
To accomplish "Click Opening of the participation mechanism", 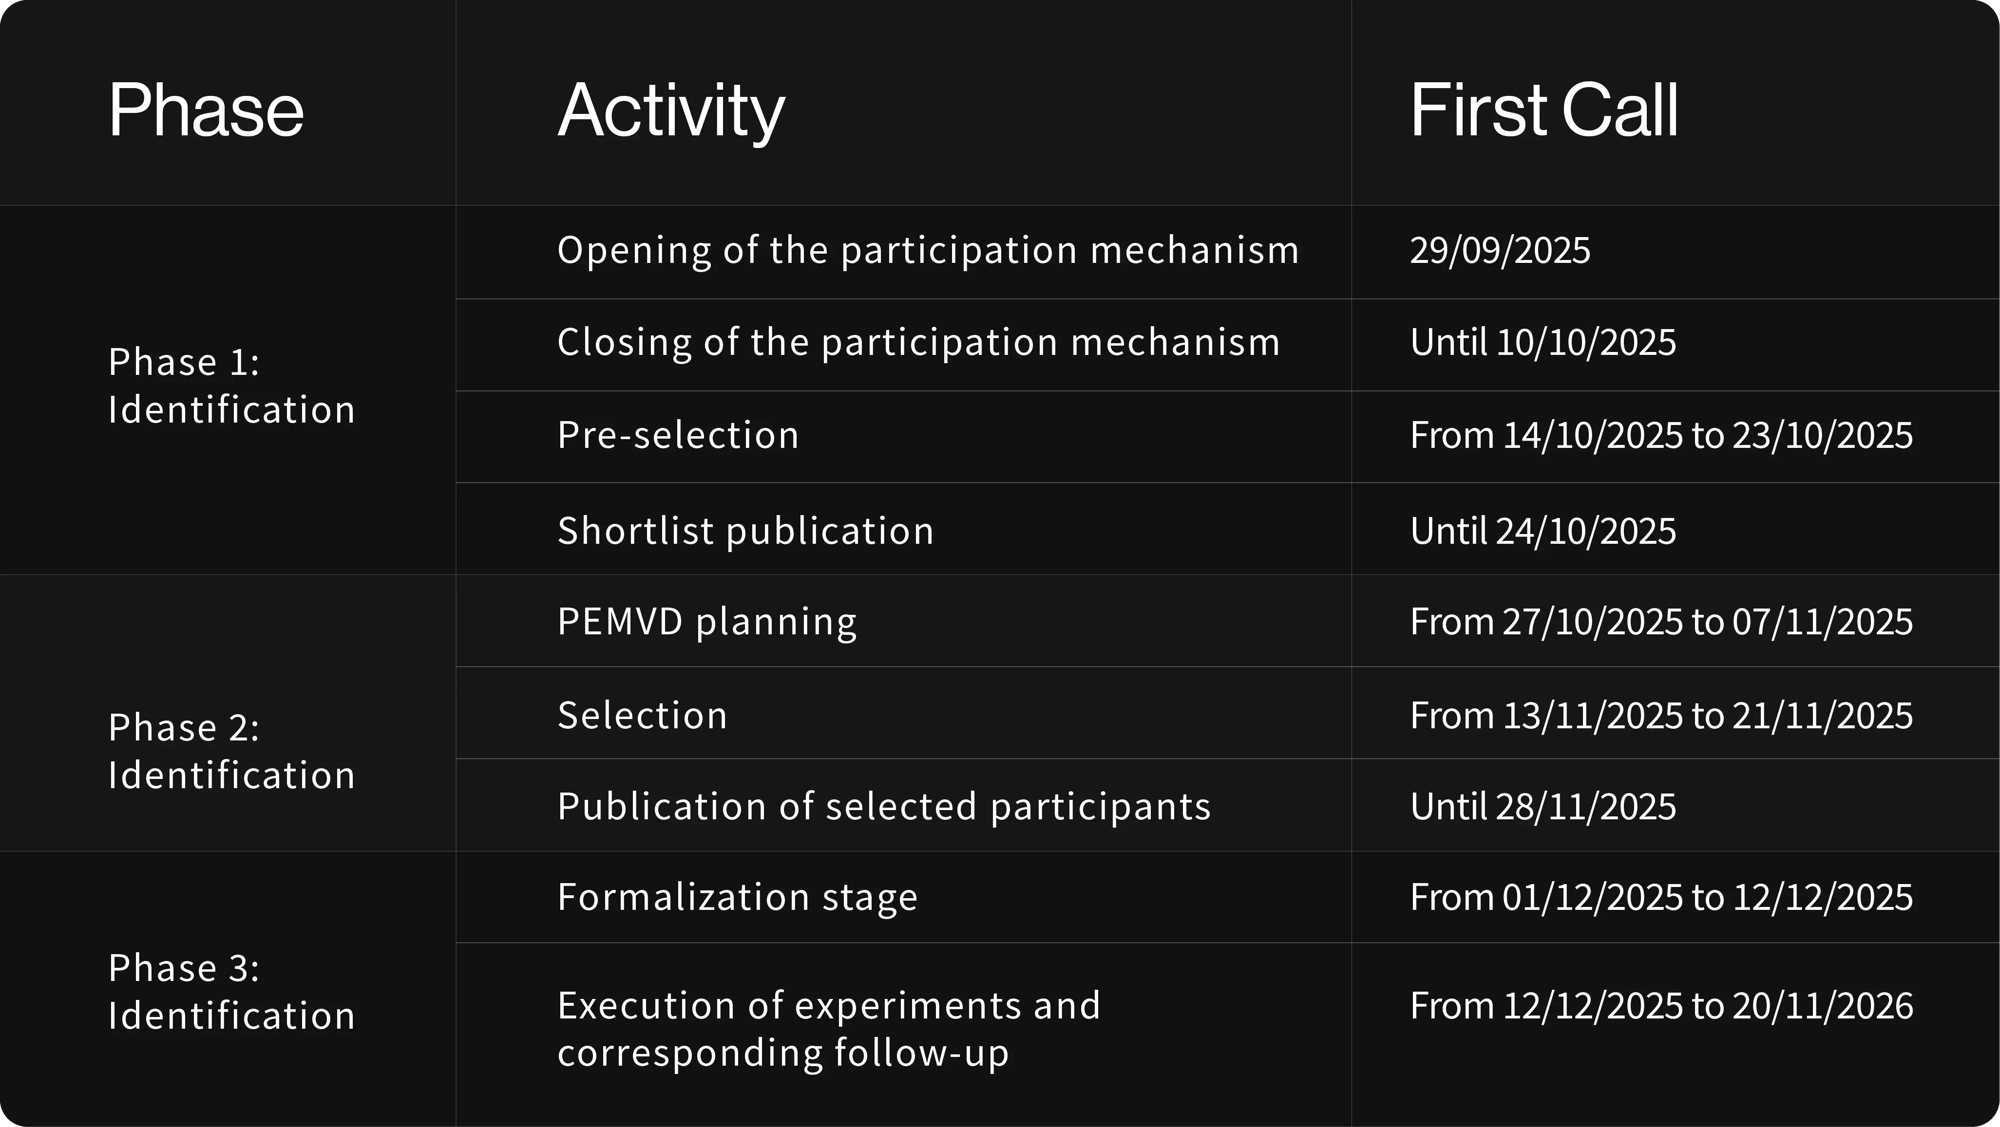I will [x=928, y=250].
